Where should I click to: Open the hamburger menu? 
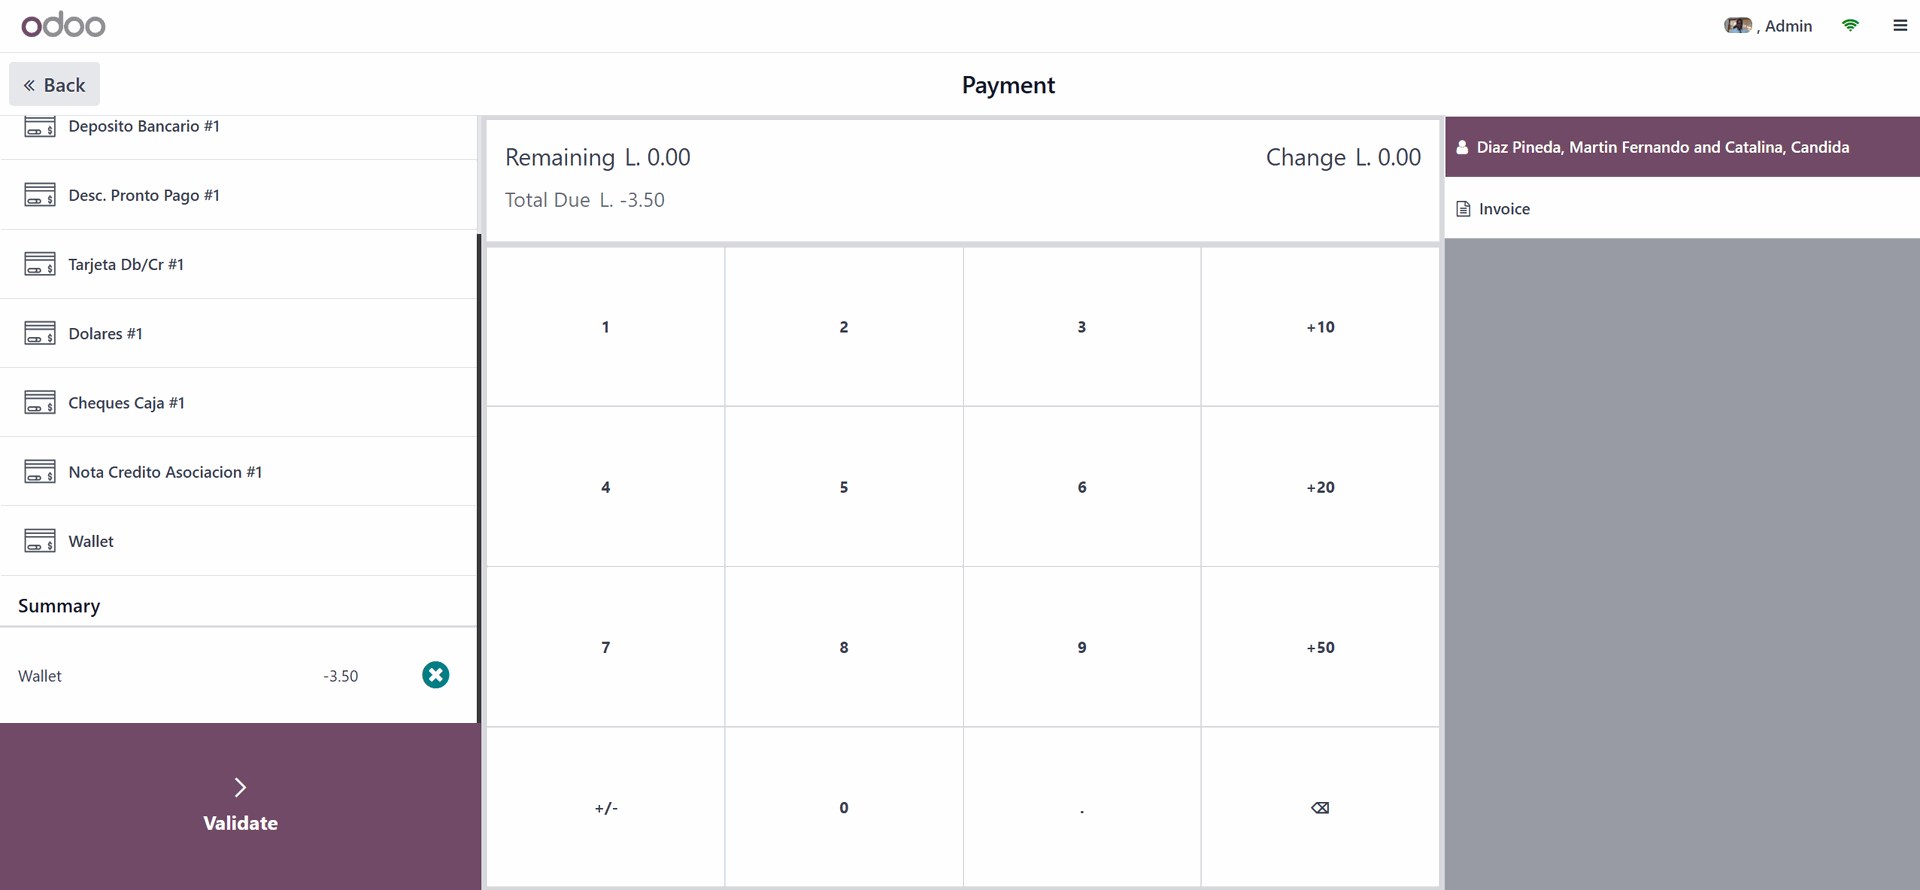[1900, 26]
